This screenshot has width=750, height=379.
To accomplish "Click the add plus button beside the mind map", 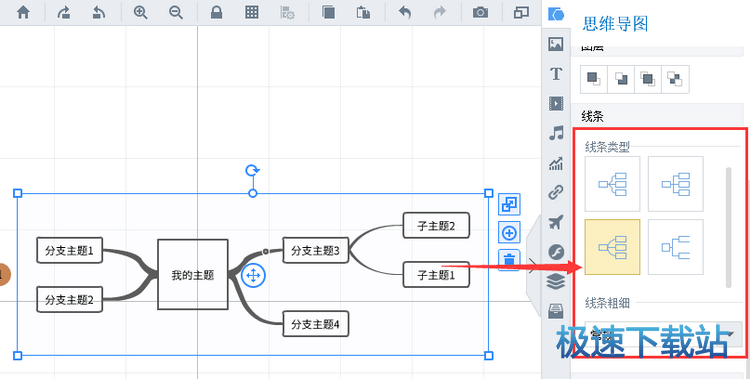I will click(509, 233).
